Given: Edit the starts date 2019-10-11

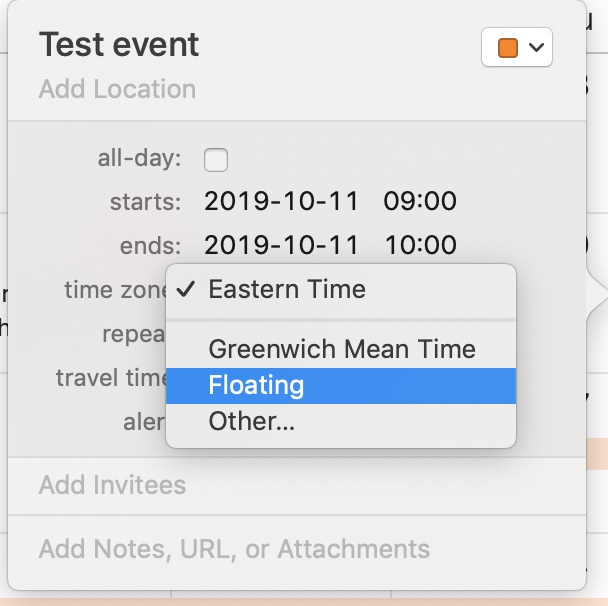Looking at the screenshot, I should coord(281,201).
